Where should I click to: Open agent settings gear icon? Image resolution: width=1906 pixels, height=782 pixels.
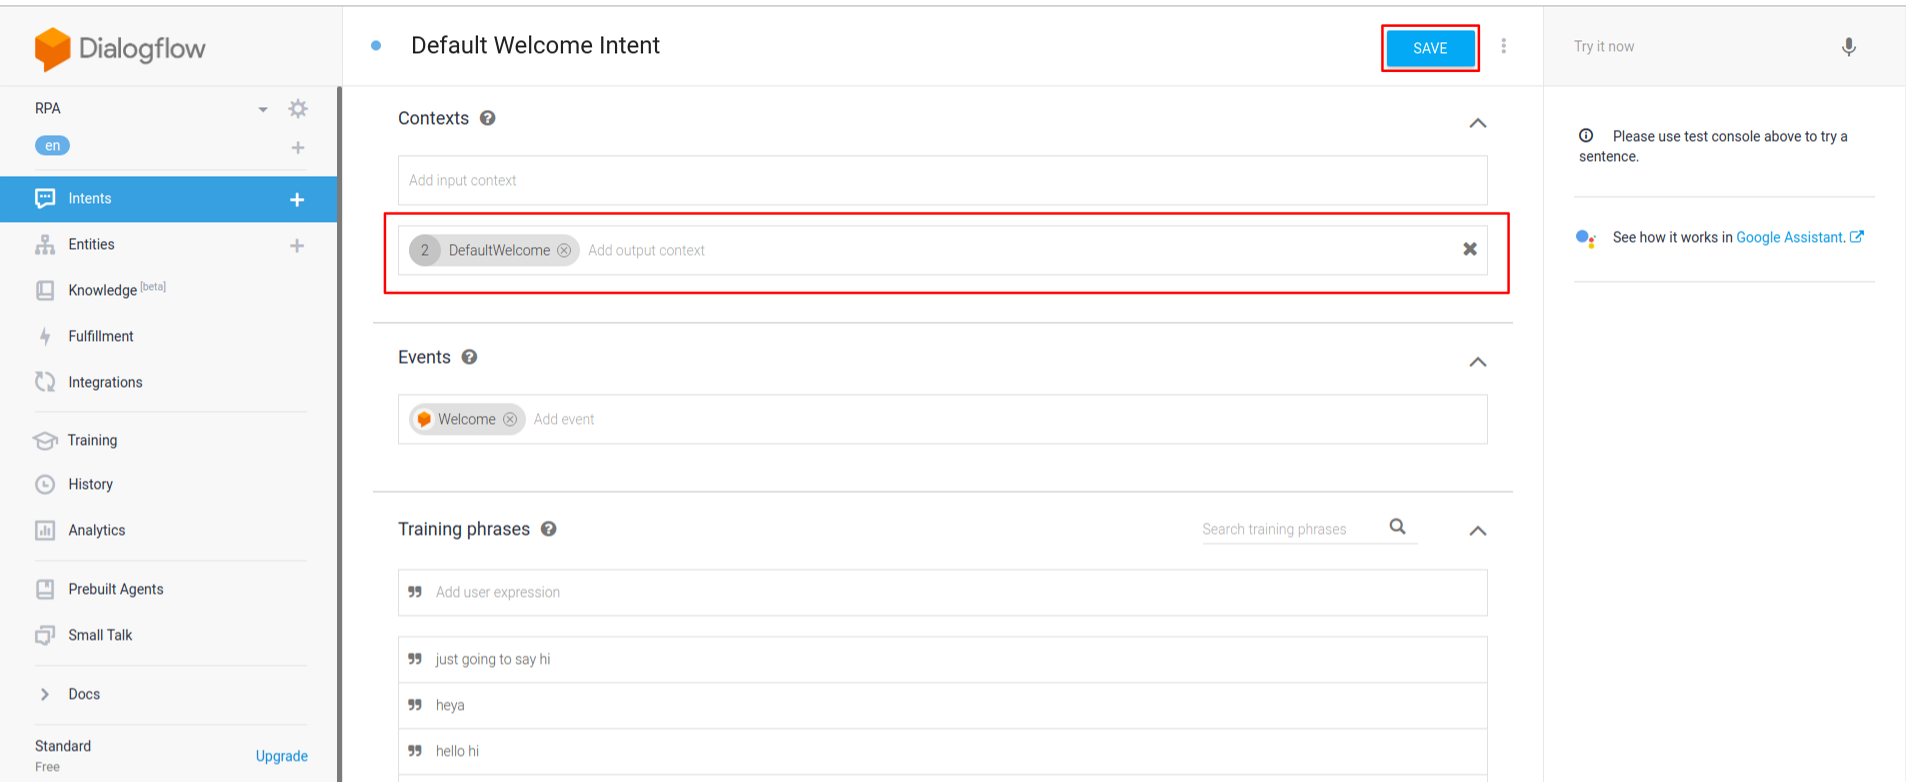tap(298, 109)
